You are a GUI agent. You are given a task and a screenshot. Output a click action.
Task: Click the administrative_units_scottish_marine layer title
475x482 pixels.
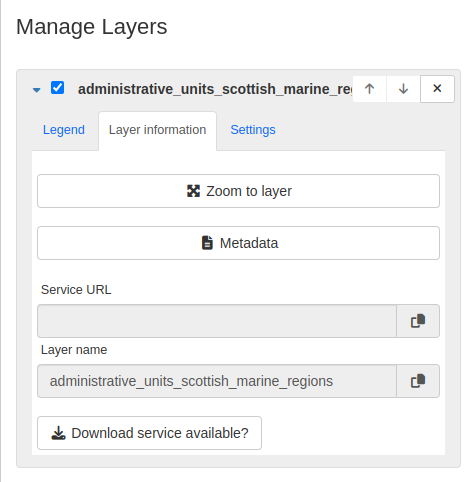pos(215,89)
